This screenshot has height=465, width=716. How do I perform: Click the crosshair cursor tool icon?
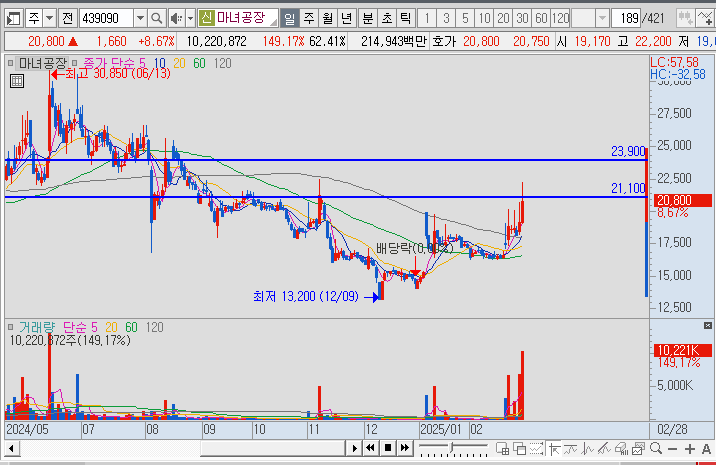[554, 449]
